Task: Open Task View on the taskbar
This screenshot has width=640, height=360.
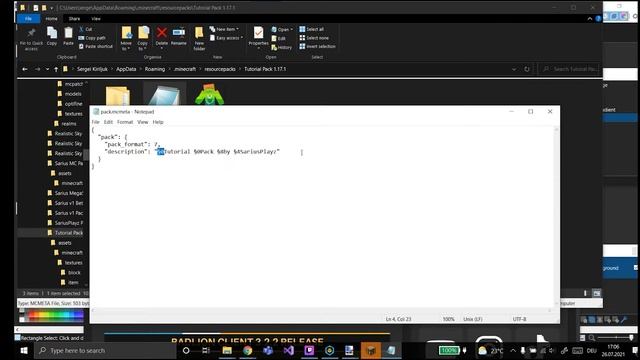Action: point(206,351)
